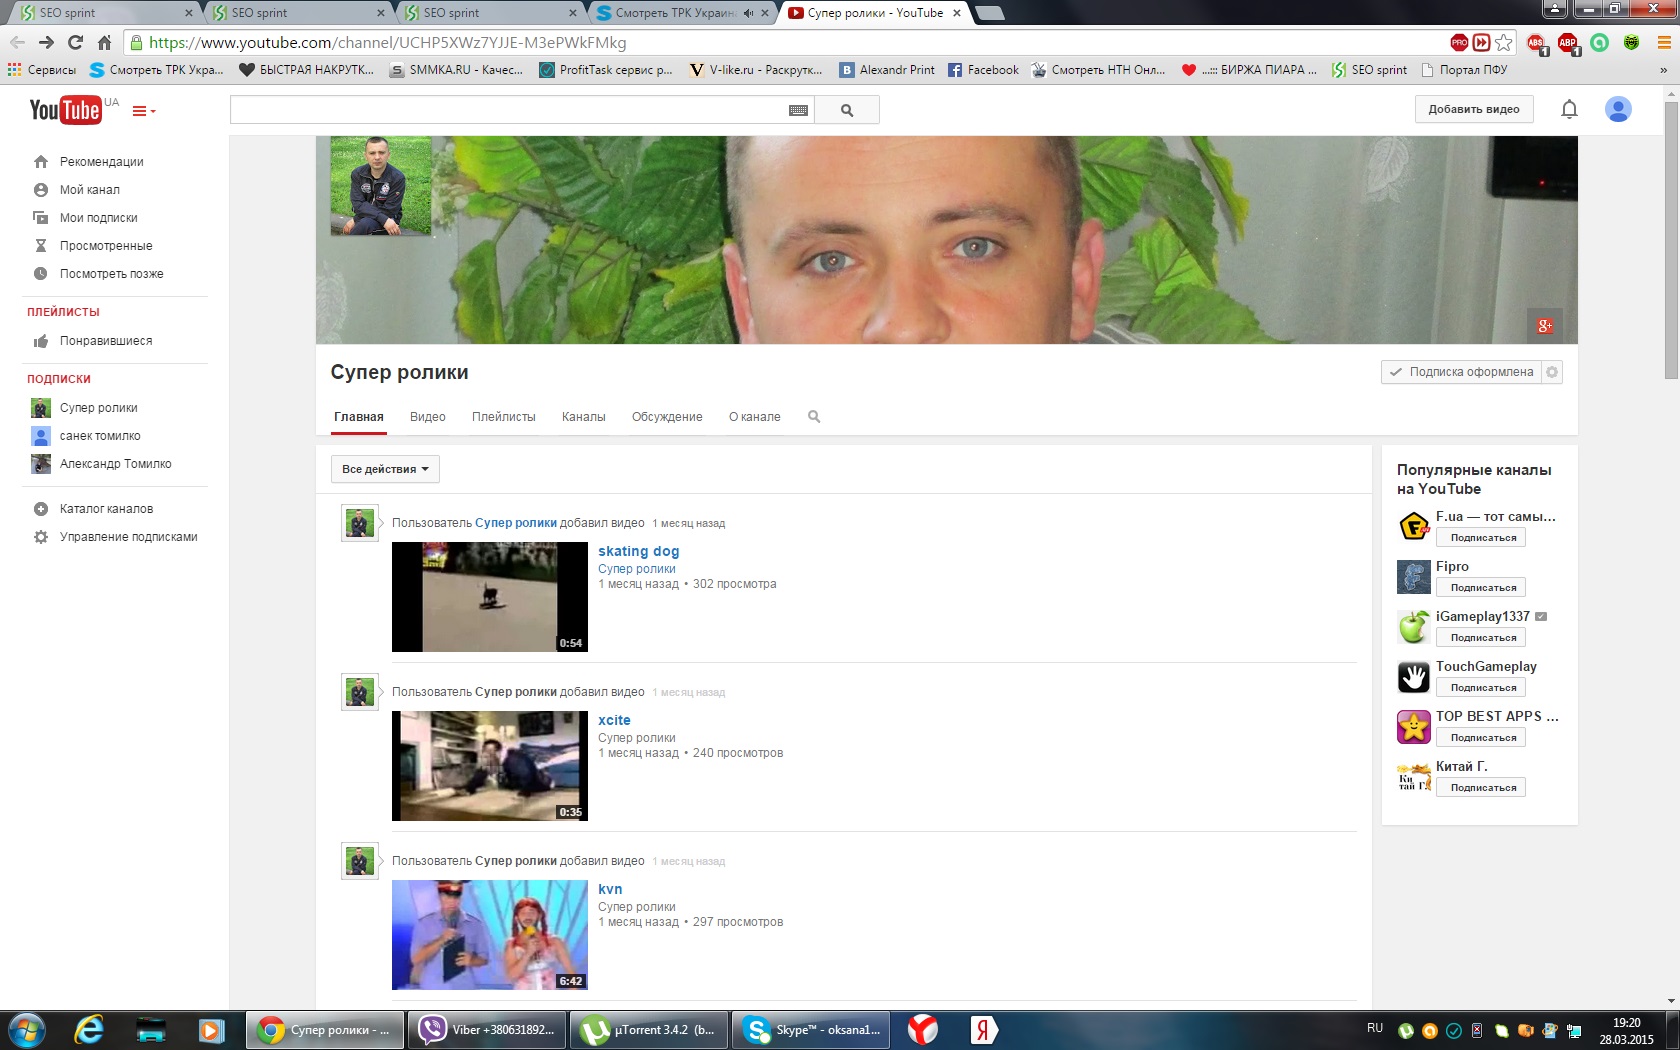Bookmark this page with star icon
Image resolution: width=1680 pixels, height=1050 pixels.
click(1504, 43)
